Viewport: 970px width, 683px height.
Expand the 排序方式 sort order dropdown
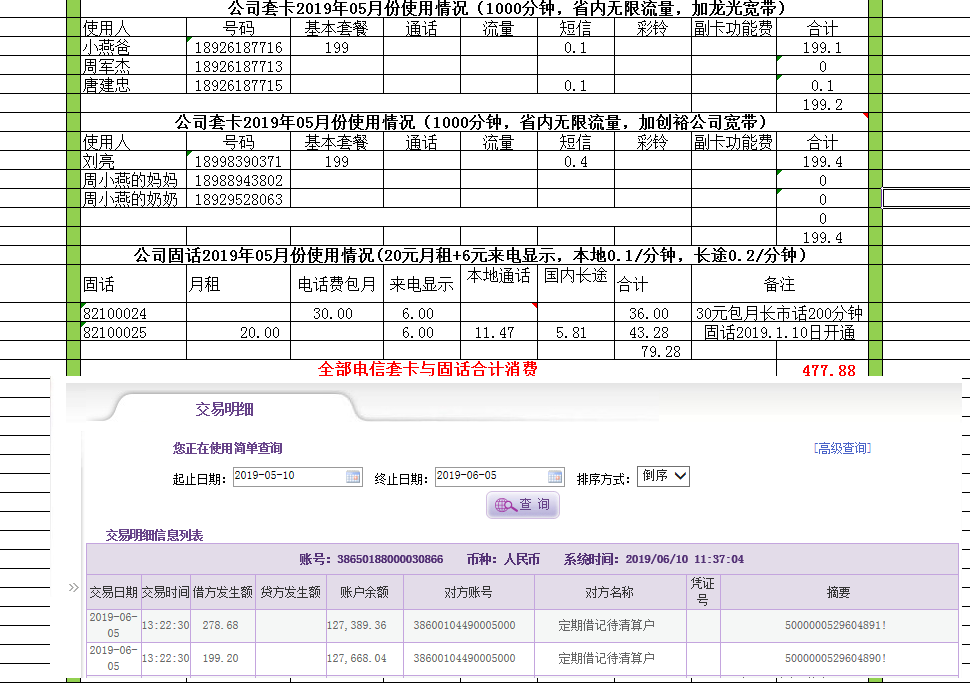(663, 476)
